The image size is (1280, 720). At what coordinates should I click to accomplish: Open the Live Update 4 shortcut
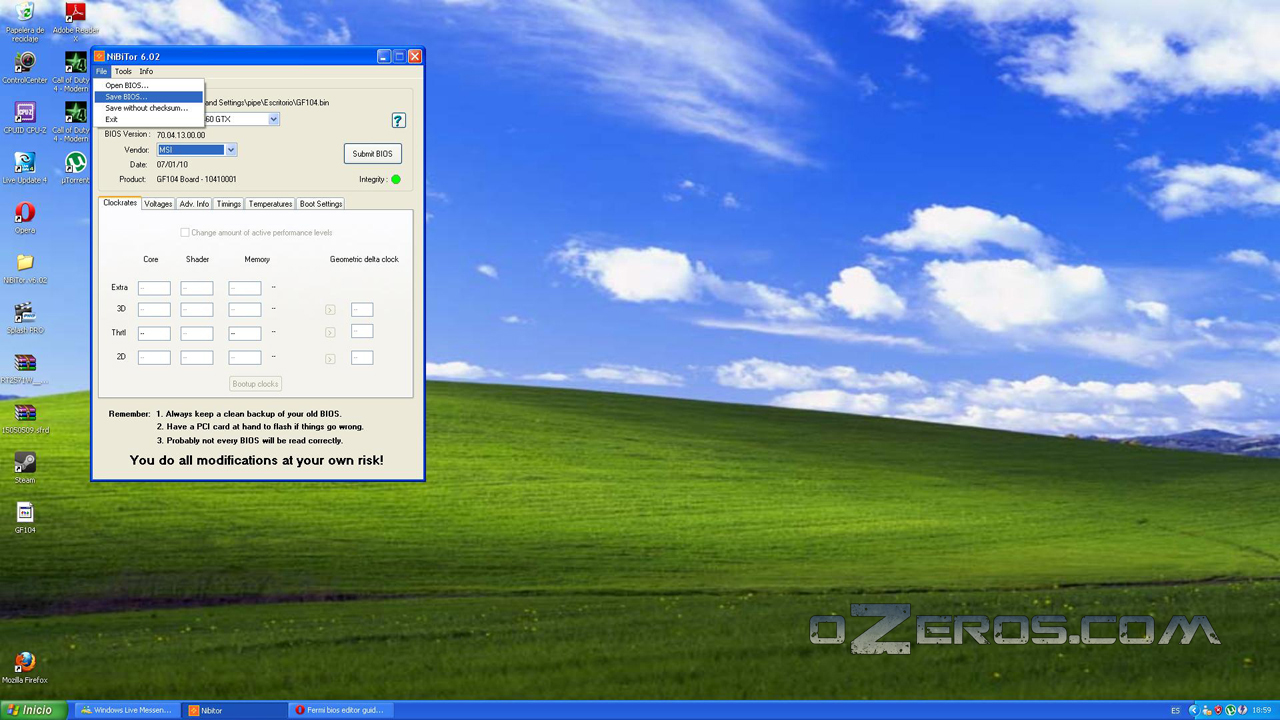(x=25, y=168)
